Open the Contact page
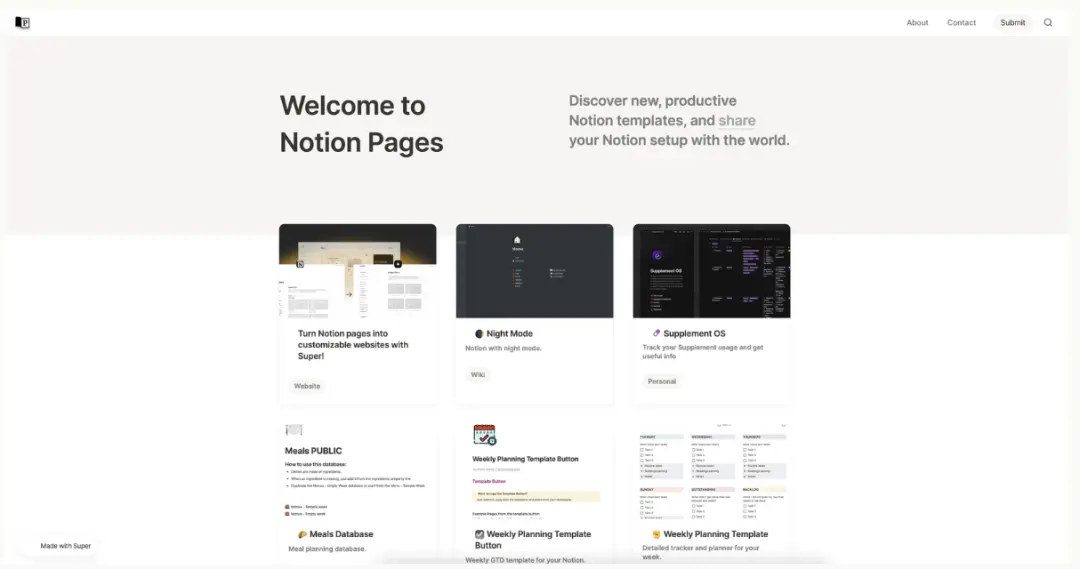Viewport: 1080px width, 569px height. tap(961, 23)
